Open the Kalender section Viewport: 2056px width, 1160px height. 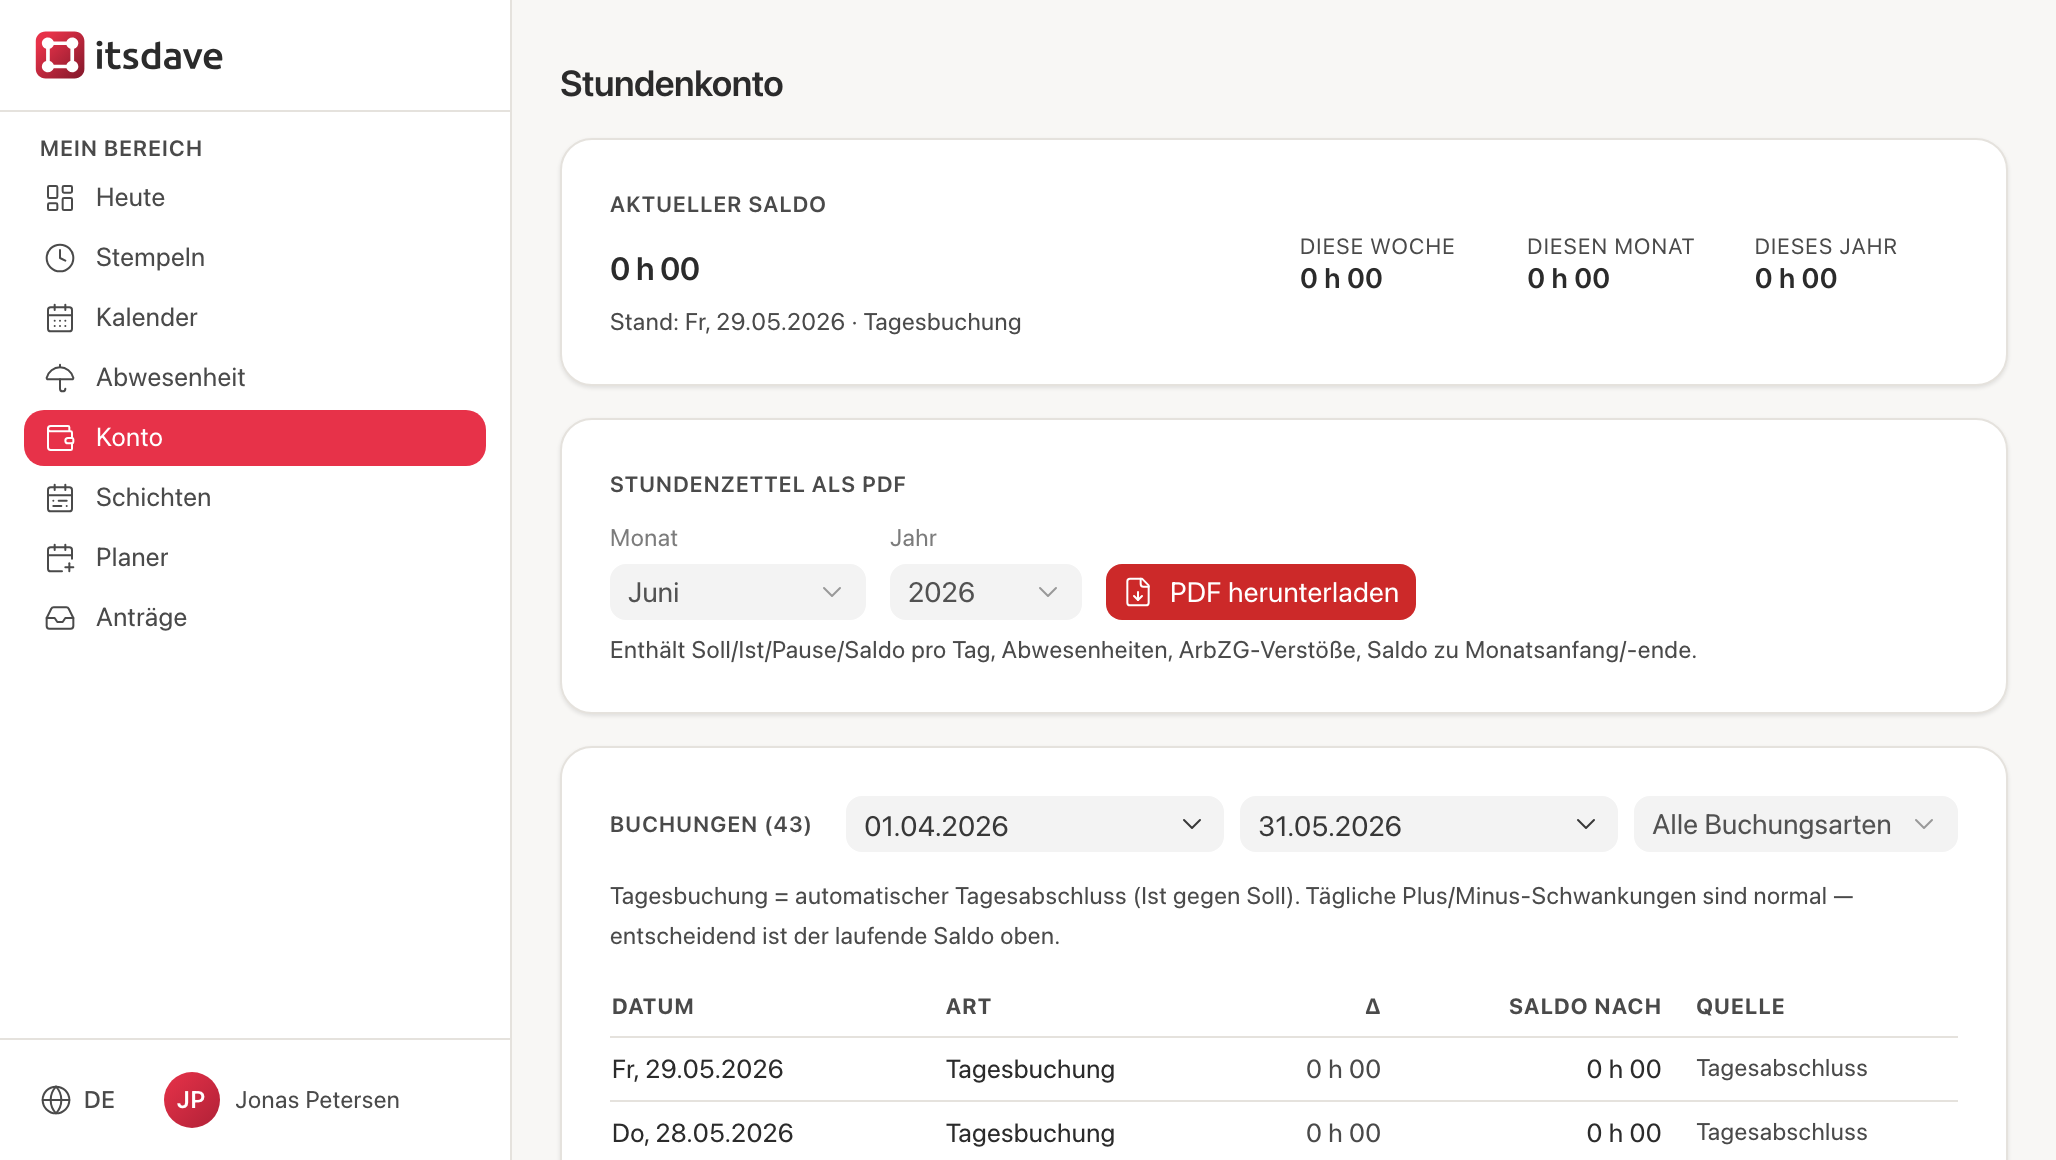pos(255,318)
